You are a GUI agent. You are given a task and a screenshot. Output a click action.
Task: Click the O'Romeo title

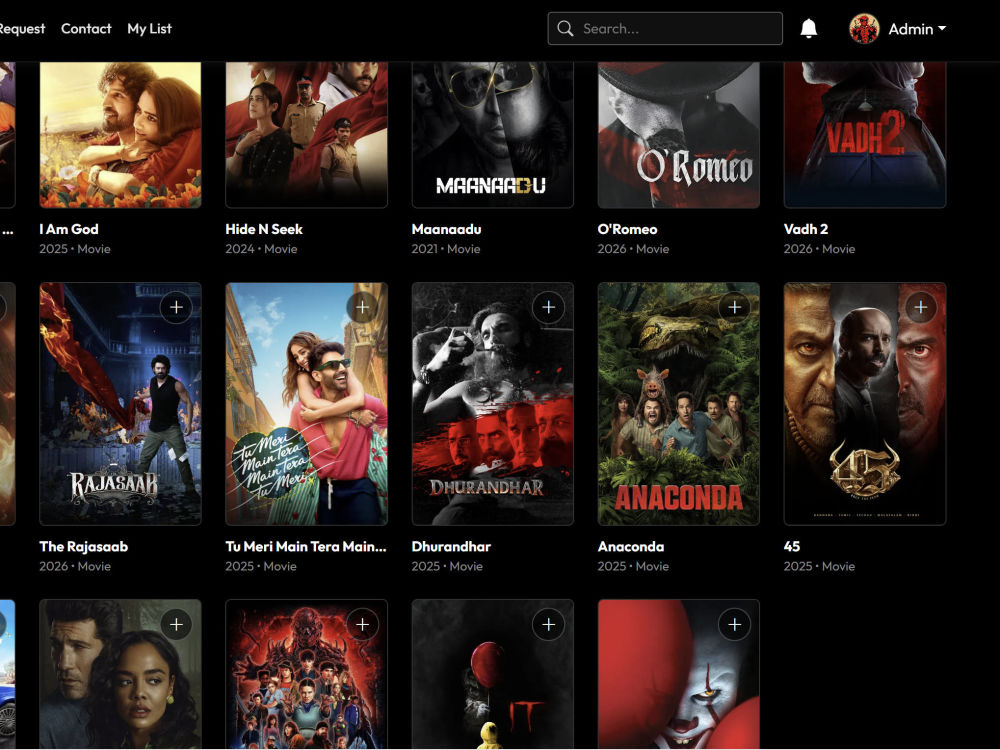tap(628, 229)
